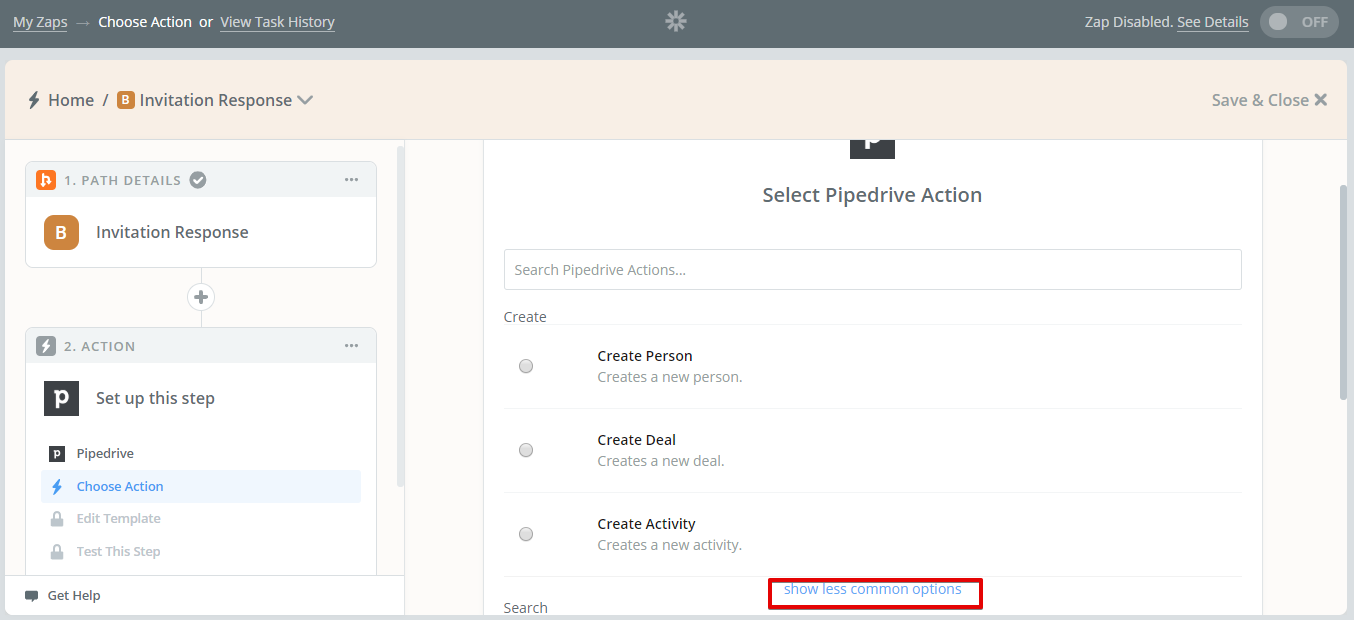Click the Creates a new deal description
Viewport: 1354px width, 620px height.
pos(661,461)
